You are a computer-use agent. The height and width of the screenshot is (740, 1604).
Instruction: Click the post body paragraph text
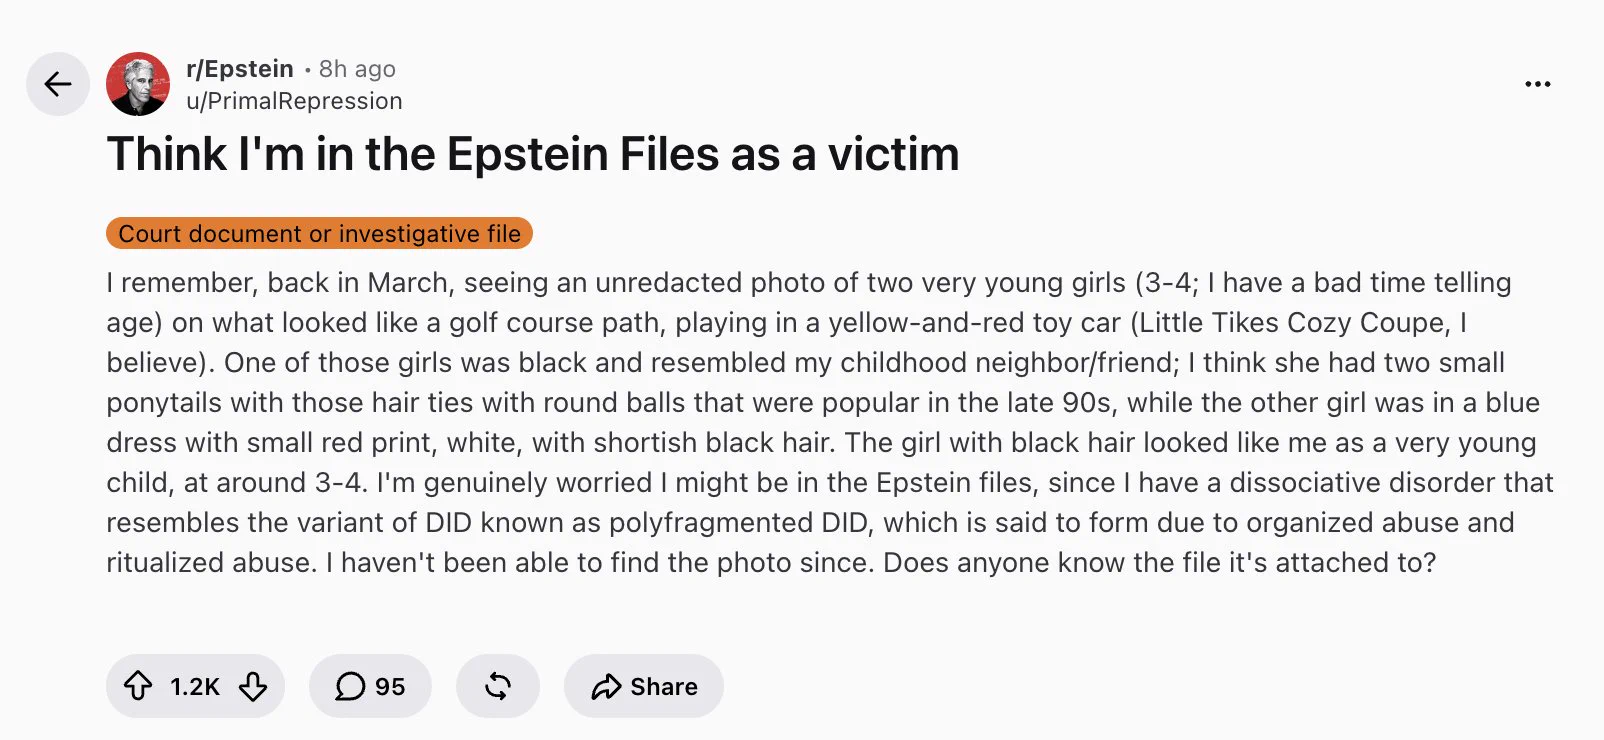point(830,422)
